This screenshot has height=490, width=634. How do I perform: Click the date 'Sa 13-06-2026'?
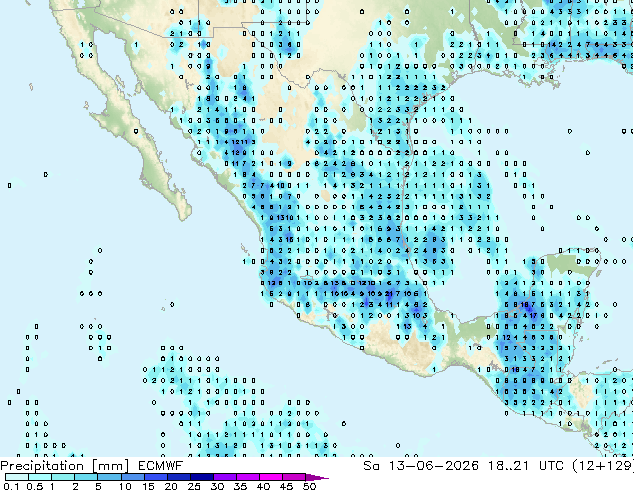click(x=421, y=466)
